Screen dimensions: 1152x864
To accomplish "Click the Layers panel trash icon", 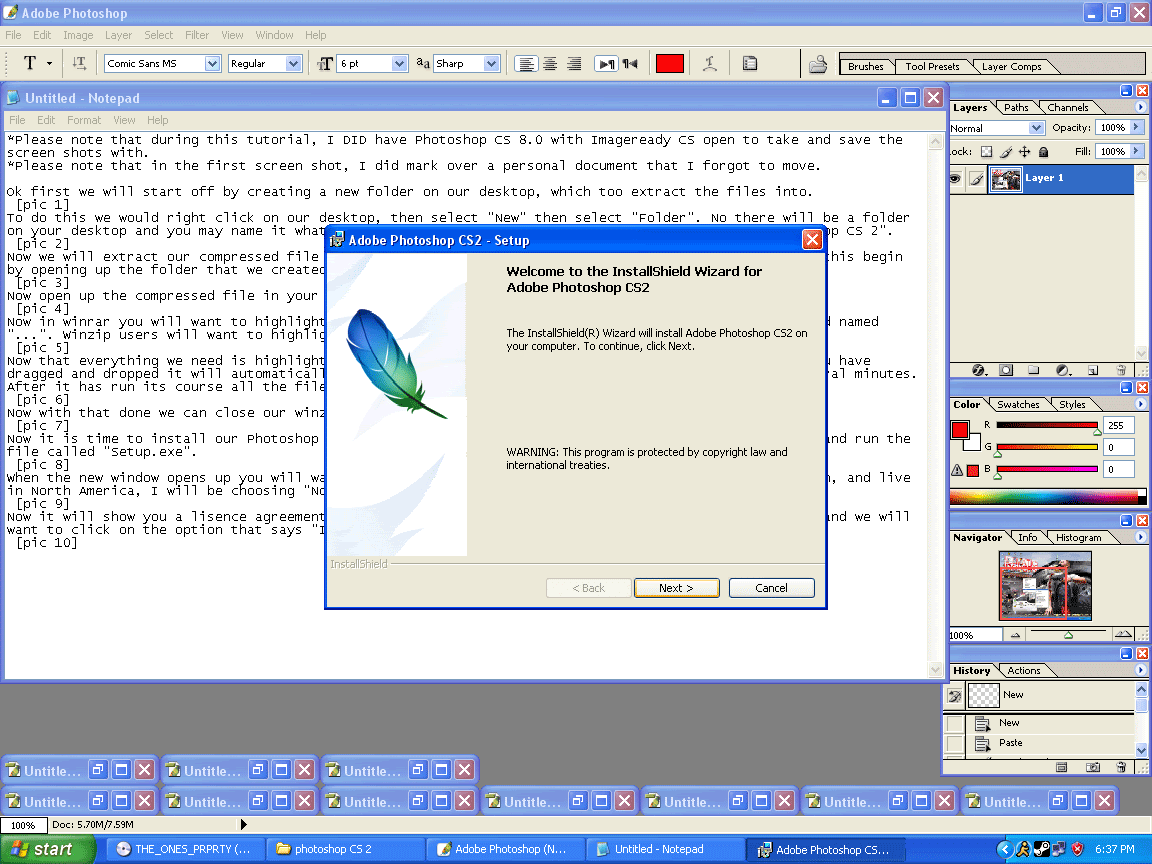I will pyautogui.click(x=1121, y=370).
